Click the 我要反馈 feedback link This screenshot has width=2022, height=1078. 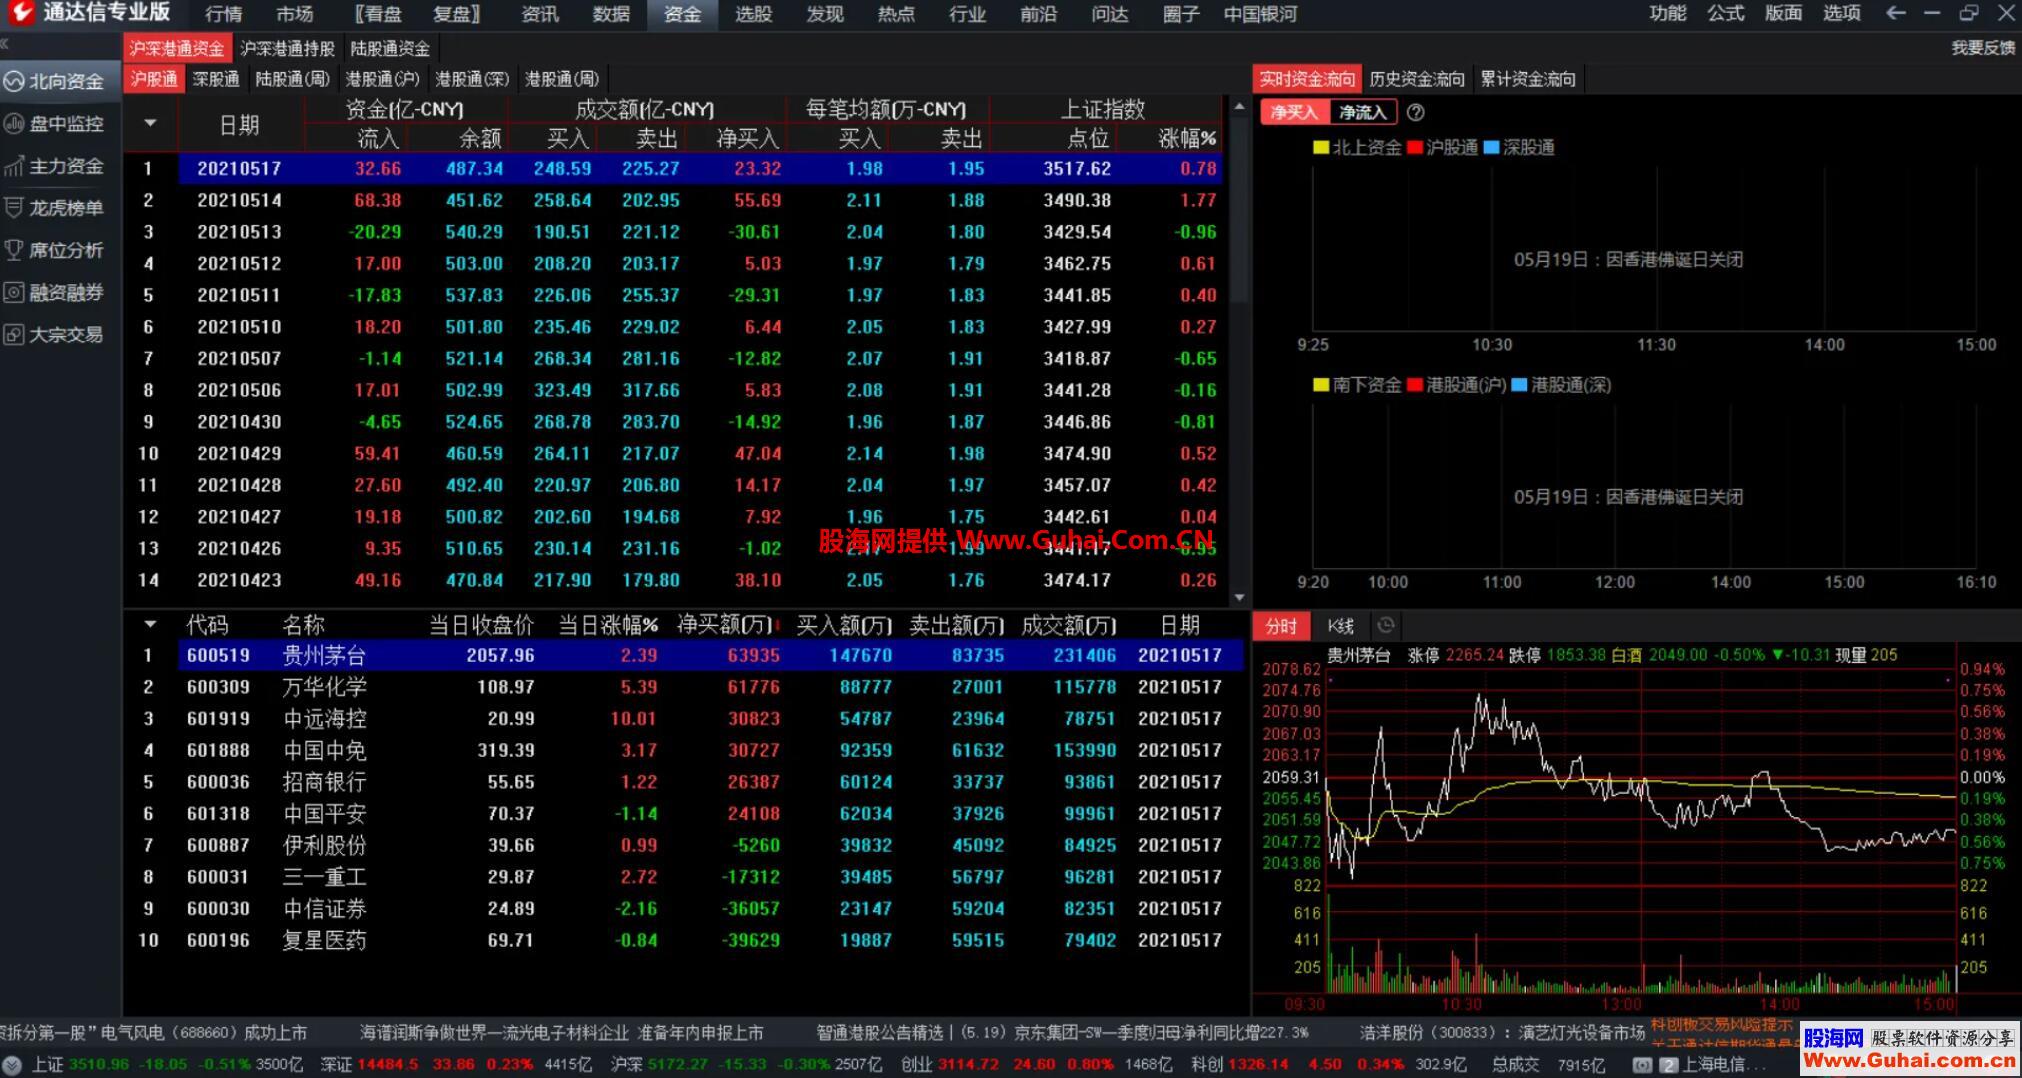click(x=1981, y=46)
